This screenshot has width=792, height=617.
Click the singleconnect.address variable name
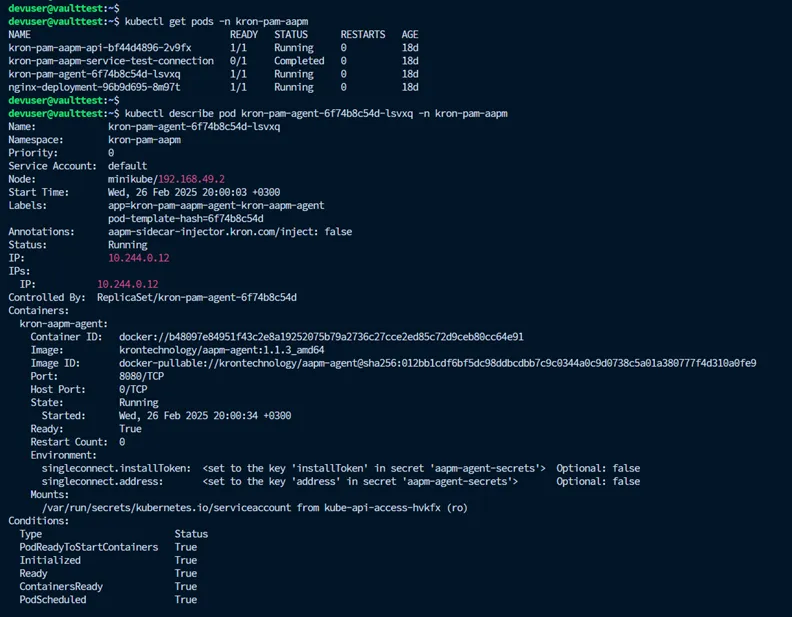103,481
